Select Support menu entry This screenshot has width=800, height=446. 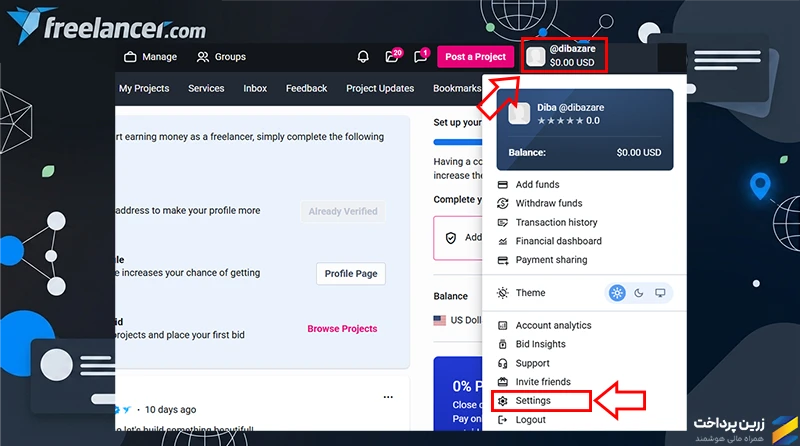point(584,363)
